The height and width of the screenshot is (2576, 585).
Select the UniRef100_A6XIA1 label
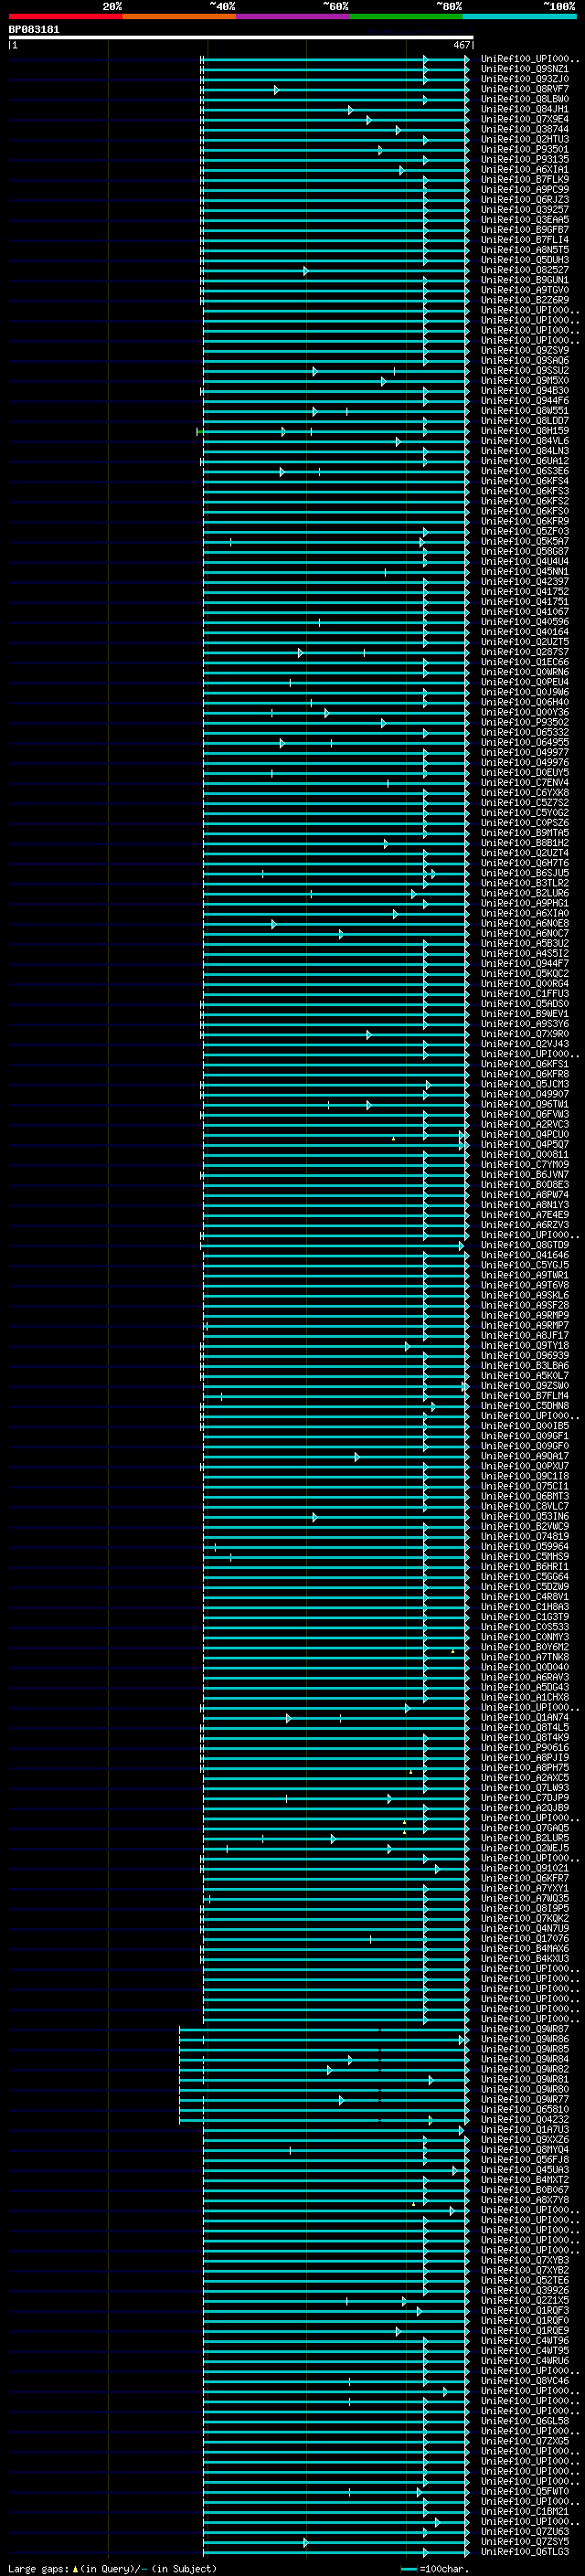[x=525, y=170]
